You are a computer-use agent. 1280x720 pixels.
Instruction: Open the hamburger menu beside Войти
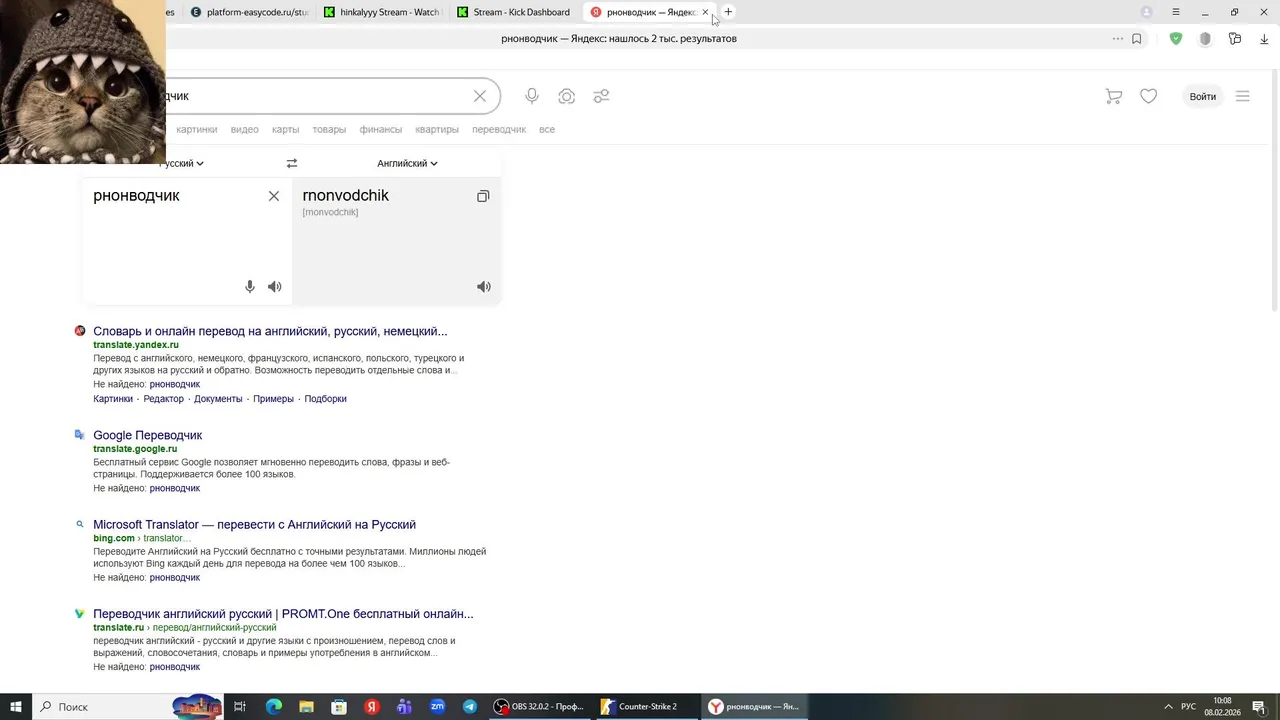point(1243,96)
